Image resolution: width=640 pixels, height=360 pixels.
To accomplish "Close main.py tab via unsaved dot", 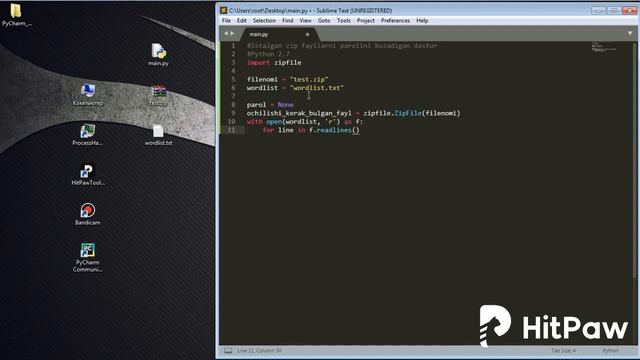I will (x=307, y=34).
